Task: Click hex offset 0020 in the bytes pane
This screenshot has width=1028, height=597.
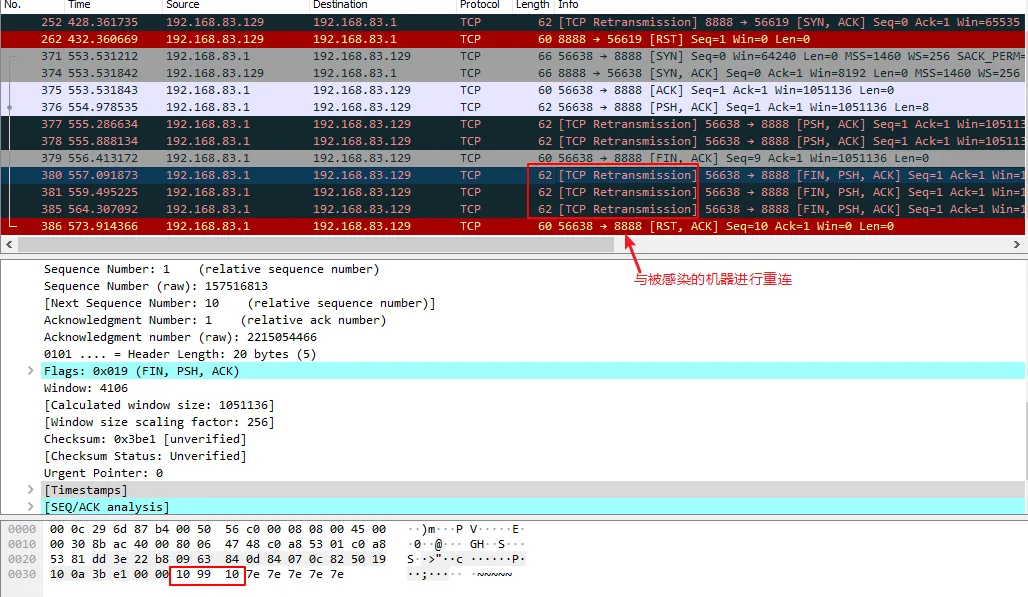Action: click(22, 559)
